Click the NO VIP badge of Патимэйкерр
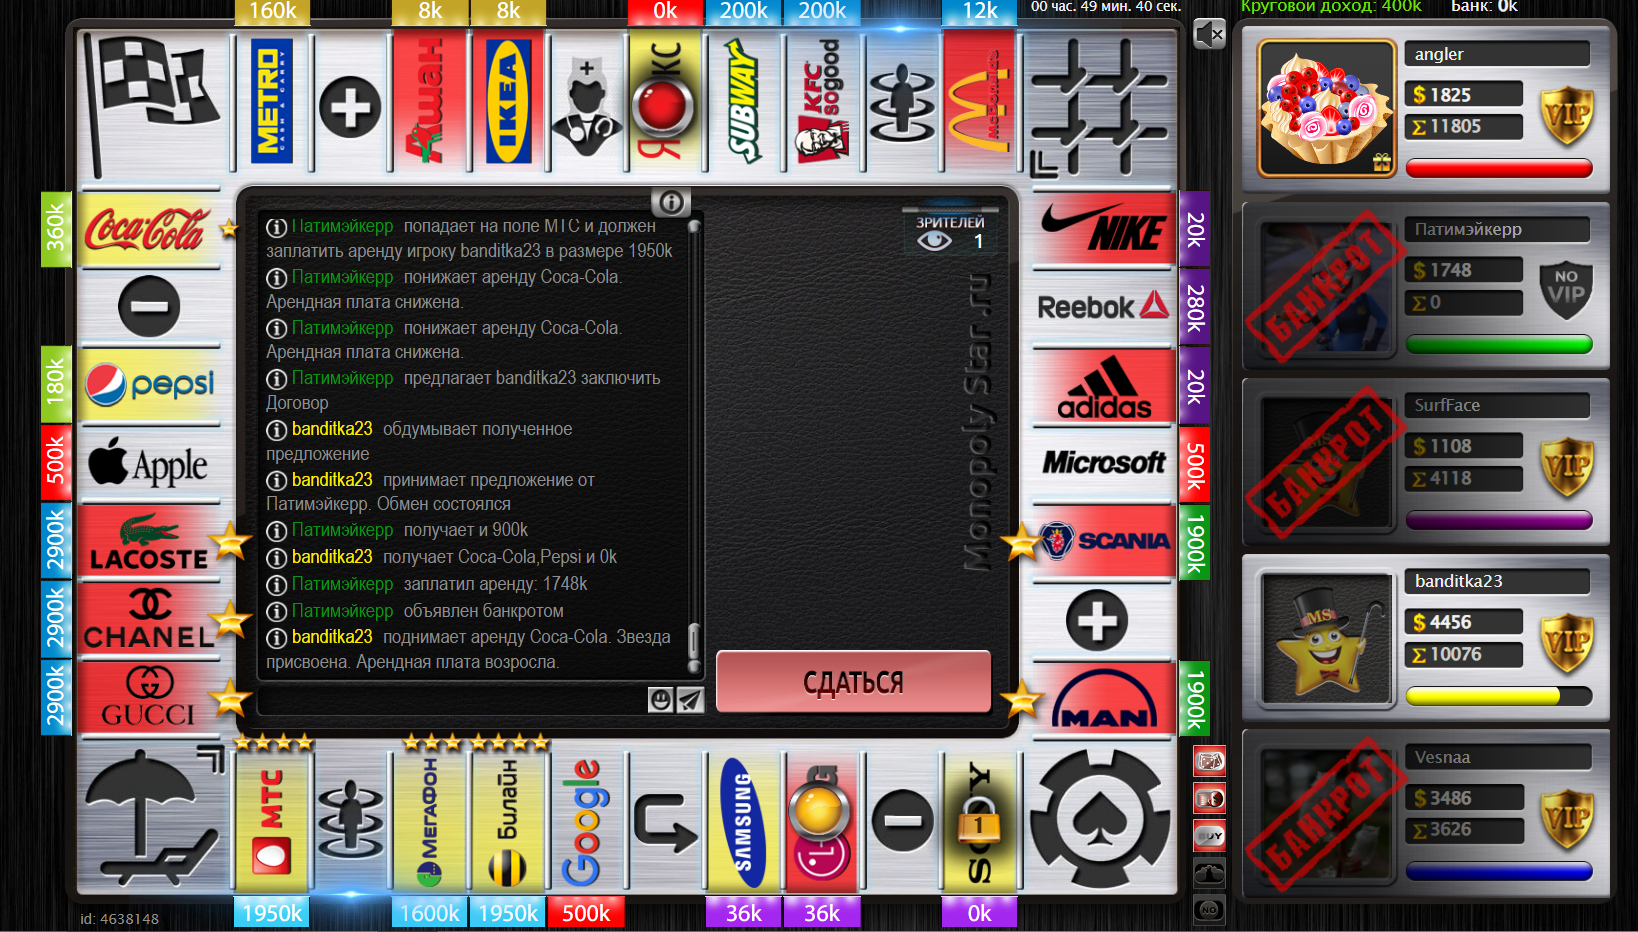This screenshot has height=932, width=1638. [1566, 289]
